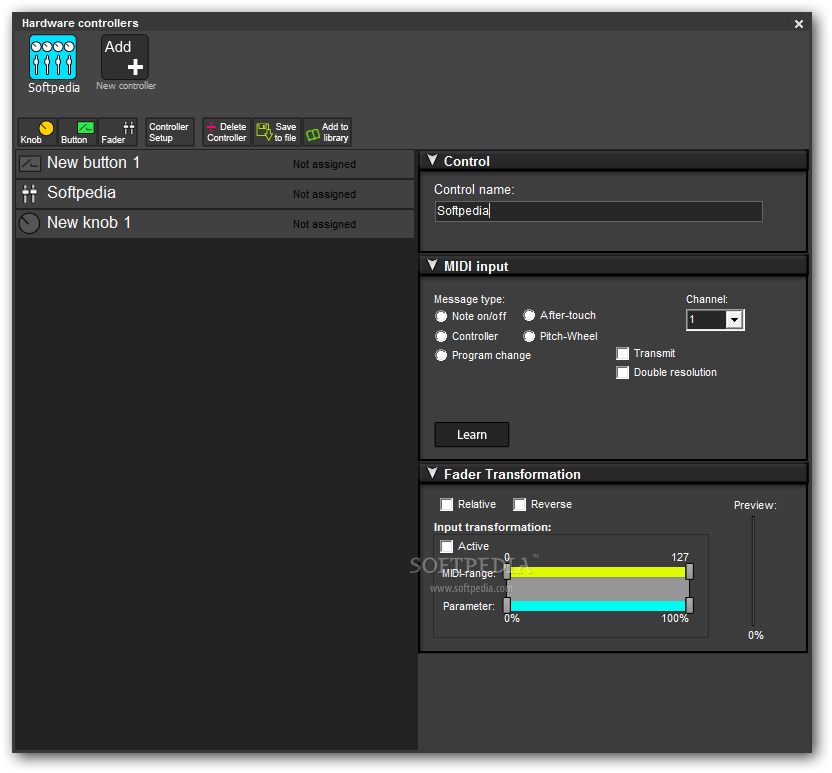The width and height of the screenshot is (832, 773).
Task: Click Not assigned for New button 1
Action: click(x=324, y=164)
